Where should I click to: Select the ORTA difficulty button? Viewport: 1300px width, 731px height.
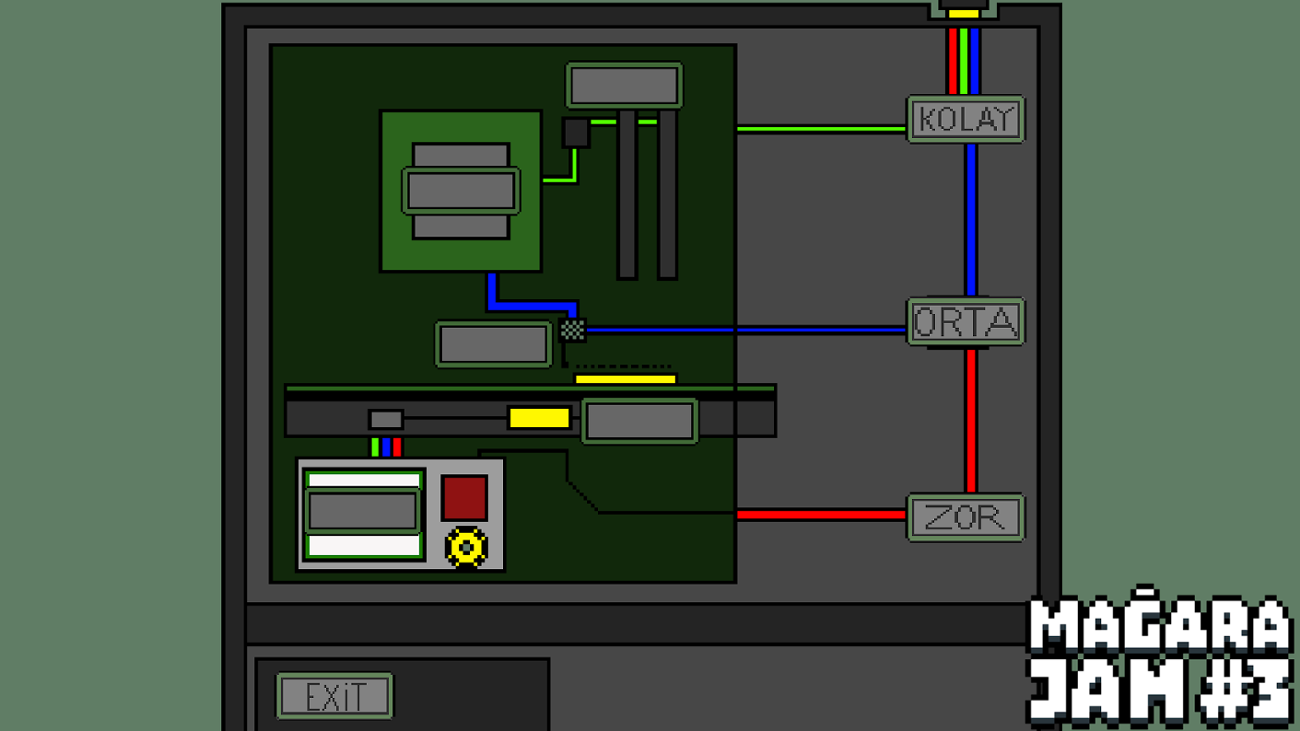[966, 322]
